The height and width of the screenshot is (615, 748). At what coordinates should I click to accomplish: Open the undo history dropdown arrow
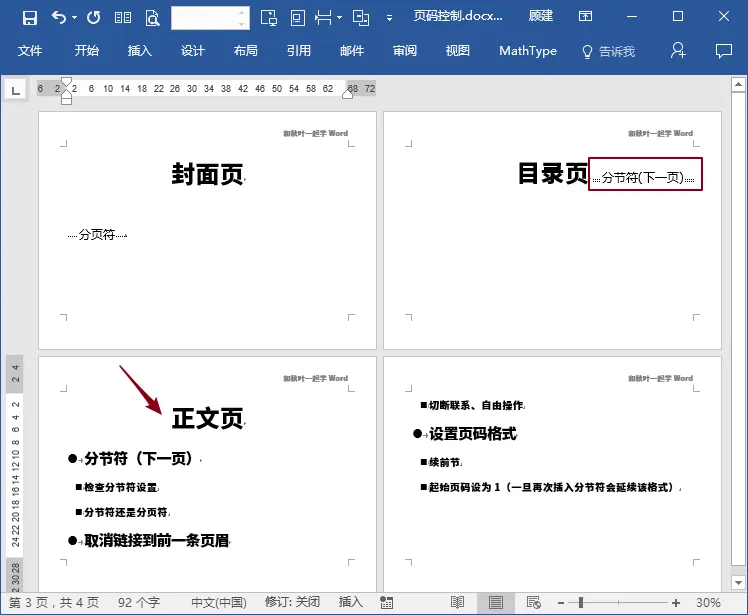click(x=74, y=18)
